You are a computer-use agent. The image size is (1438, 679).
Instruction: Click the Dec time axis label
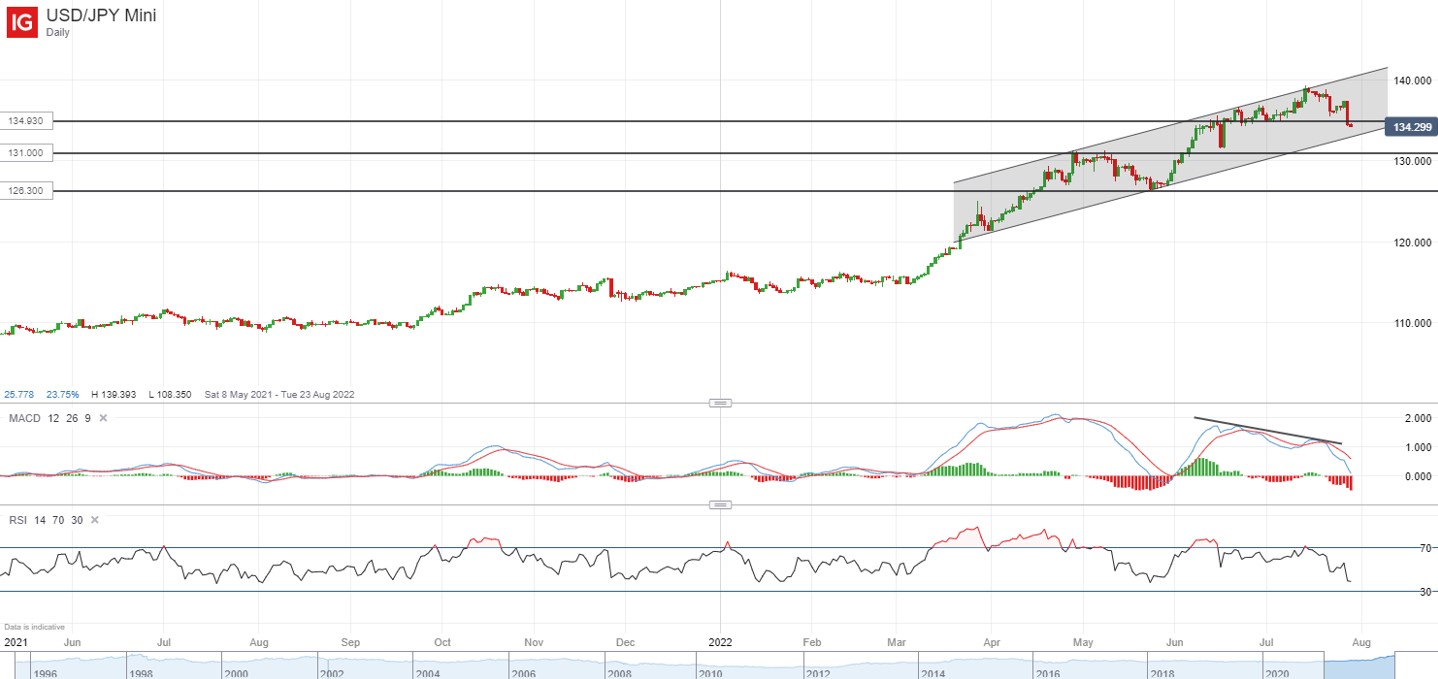click(x=625, y=641)
